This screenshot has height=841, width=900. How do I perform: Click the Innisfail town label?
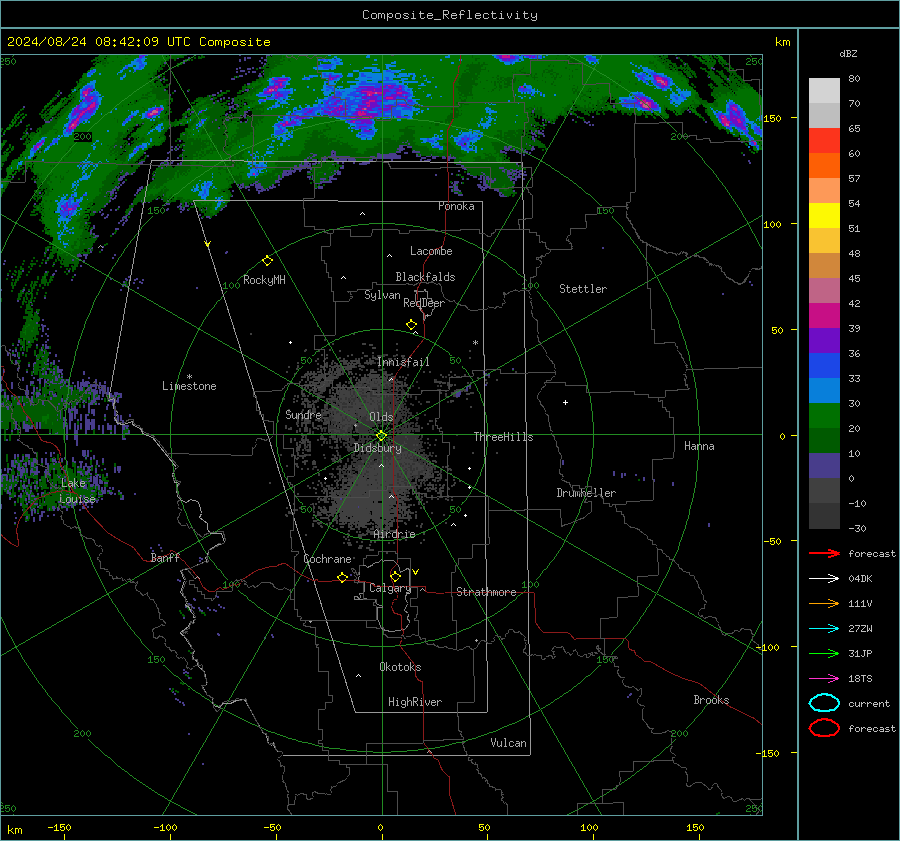[403, 362]
